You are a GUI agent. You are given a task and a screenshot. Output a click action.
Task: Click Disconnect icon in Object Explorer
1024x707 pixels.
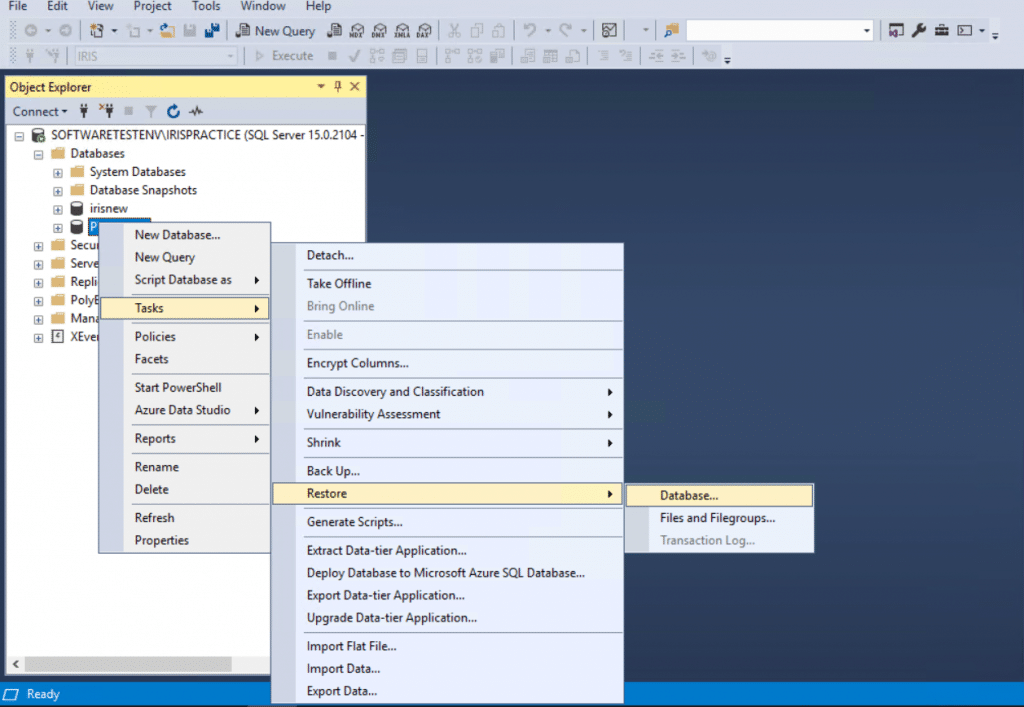click(x=106, y=112)
